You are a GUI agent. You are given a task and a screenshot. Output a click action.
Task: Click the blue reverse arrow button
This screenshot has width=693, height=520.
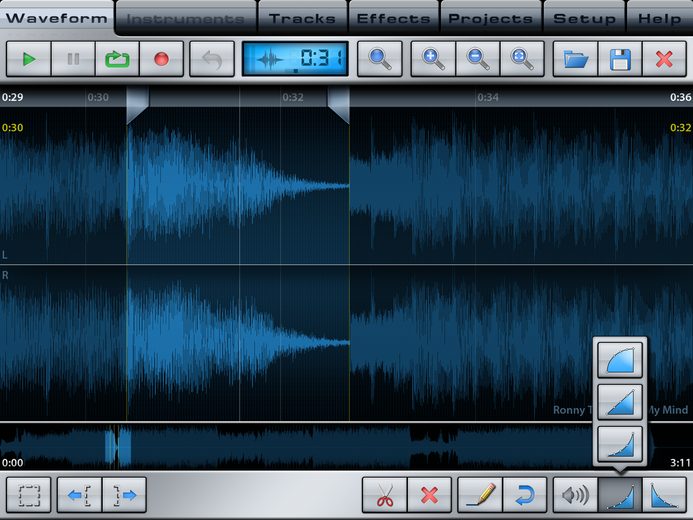tap(525, 495)
